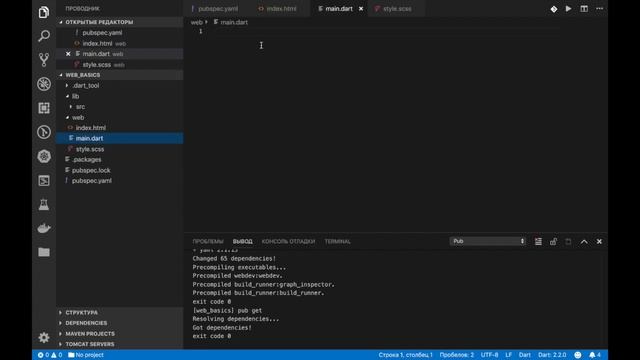The width and height of the screenshot is (640, 360).
Task: Close main.dart in open editors list
Action: pos(68,54)
